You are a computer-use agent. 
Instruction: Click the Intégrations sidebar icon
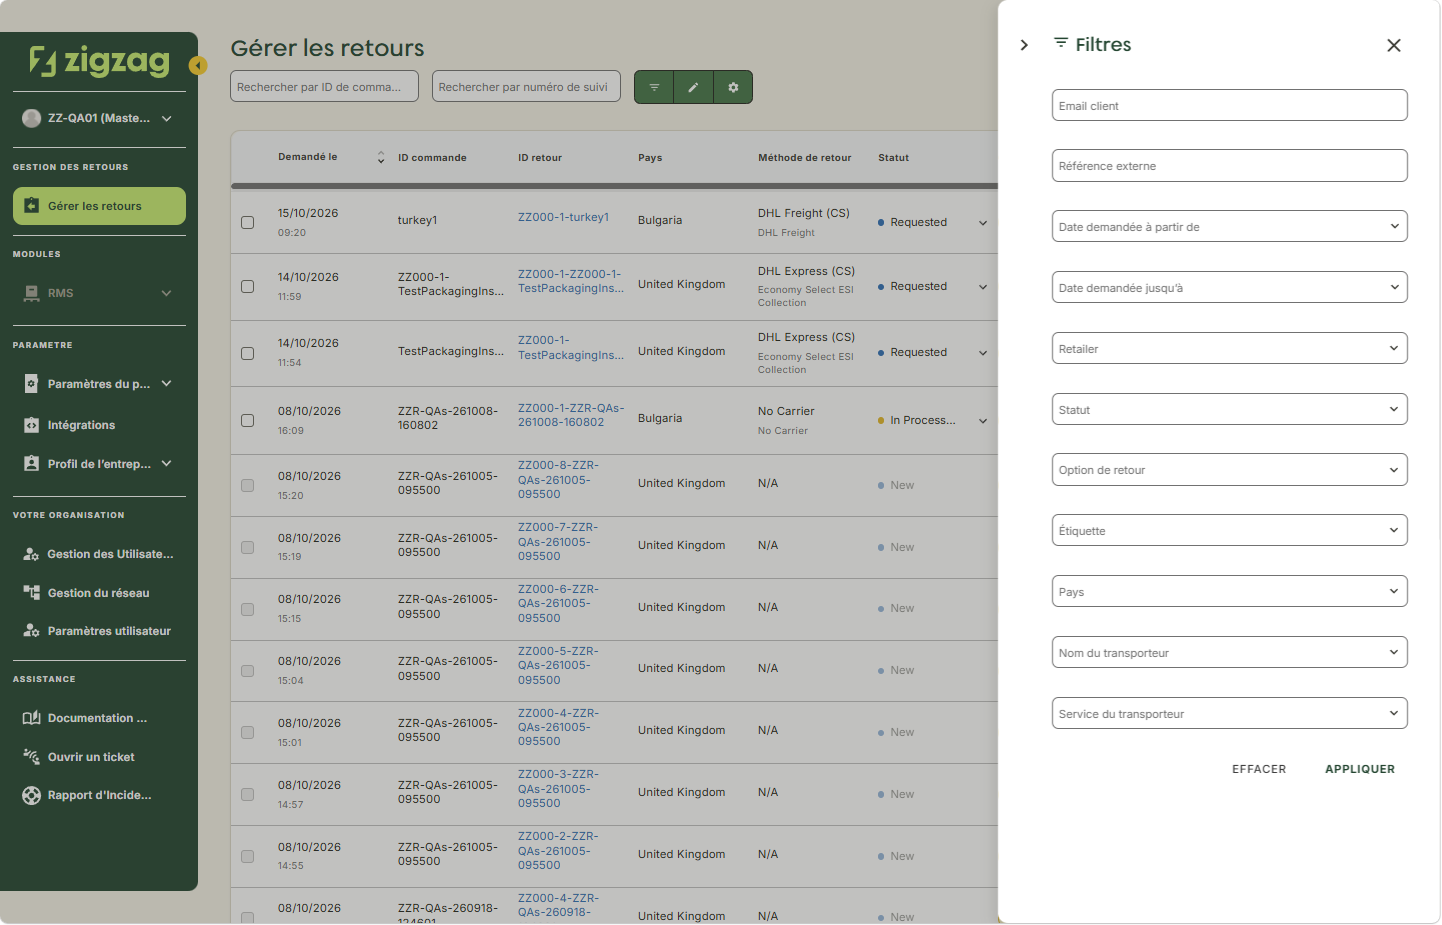[31, 425]
